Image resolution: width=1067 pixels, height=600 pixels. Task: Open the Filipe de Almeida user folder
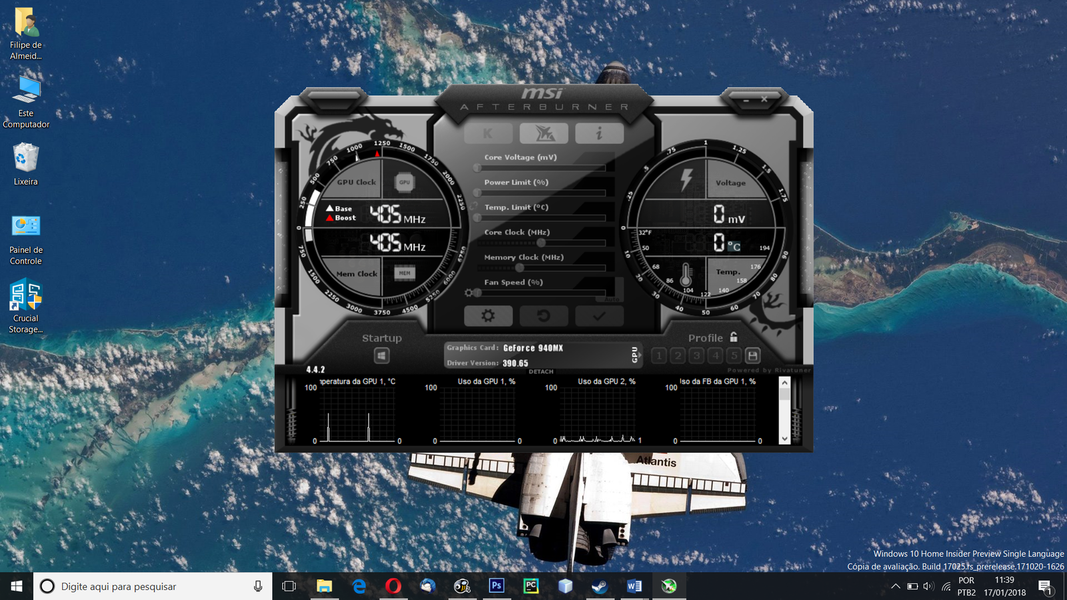[26, 34]
